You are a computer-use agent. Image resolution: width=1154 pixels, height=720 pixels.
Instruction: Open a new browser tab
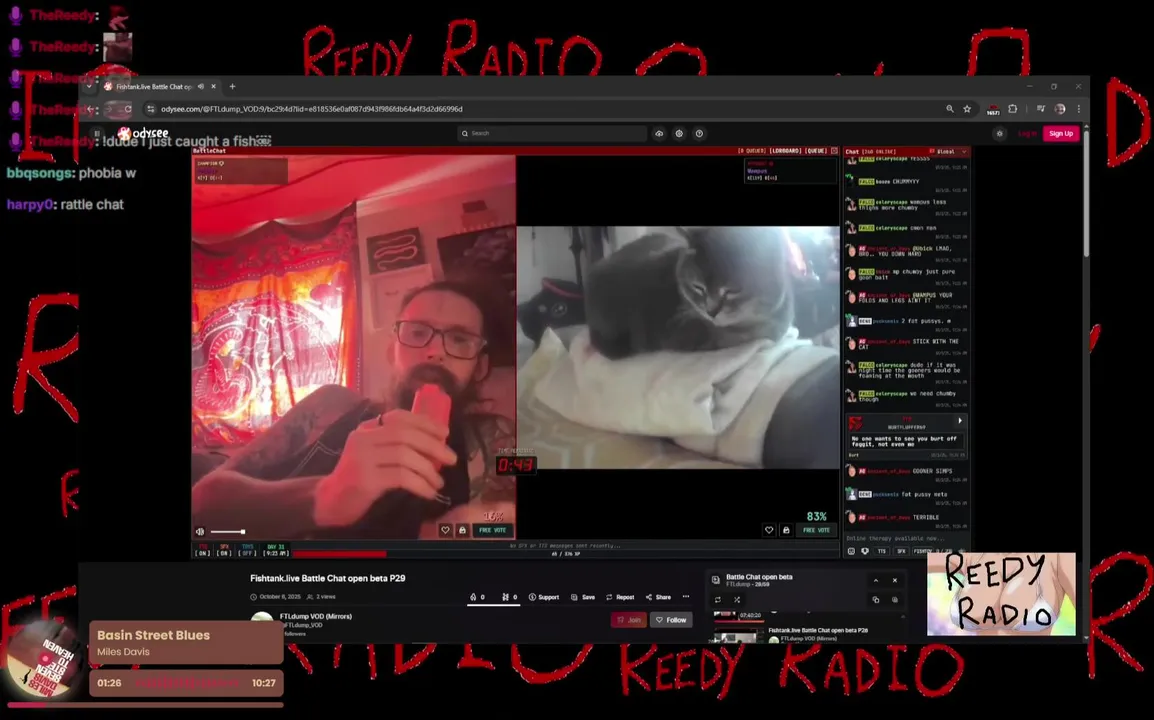pos(233,86)
